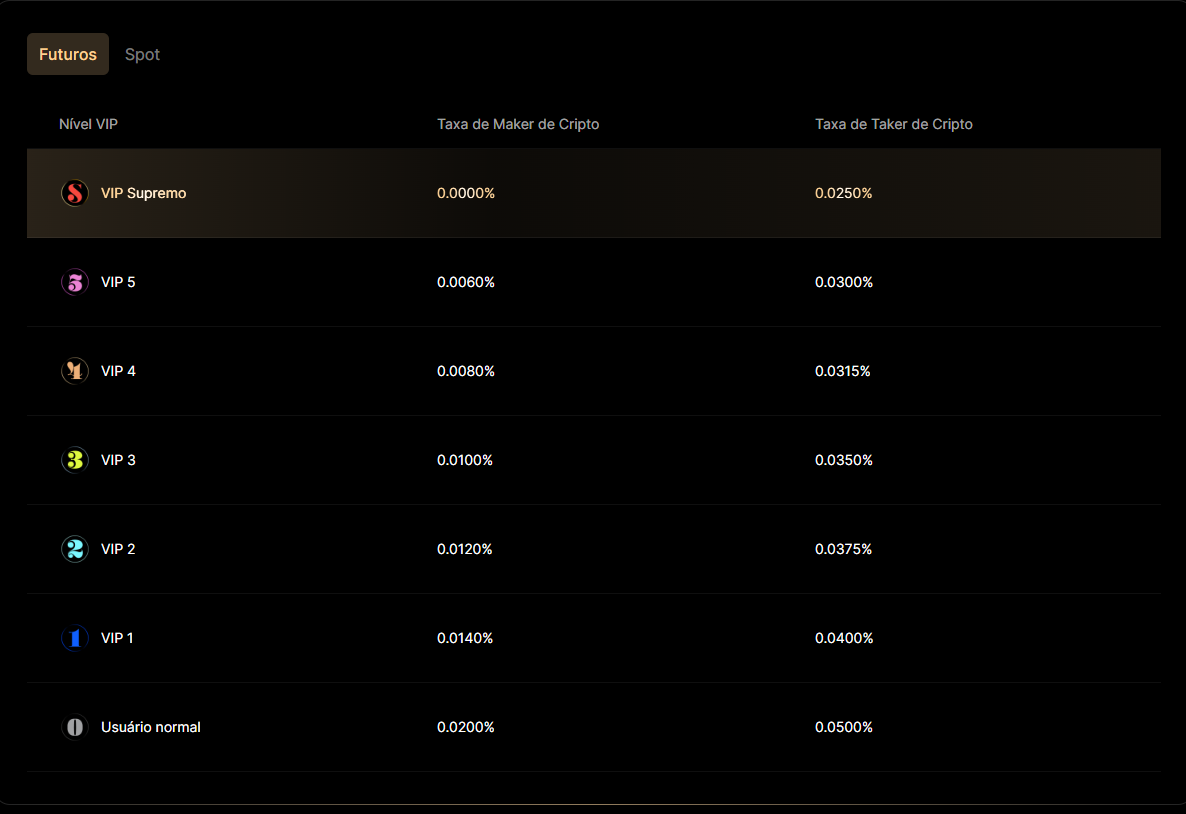Click the blue VIP 1 badge icon
Viewport: 1186px width, 814px height.
tap(75, 638)
